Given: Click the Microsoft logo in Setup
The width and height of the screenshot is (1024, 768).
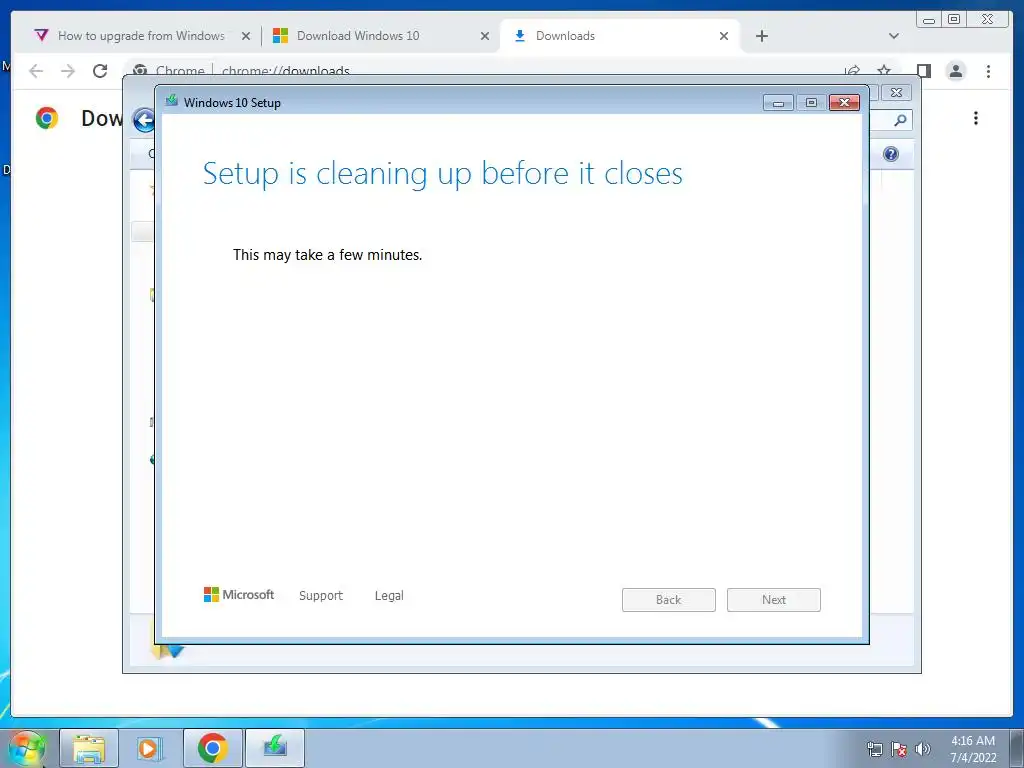Looking at the screenshot, I should (239, 594).
